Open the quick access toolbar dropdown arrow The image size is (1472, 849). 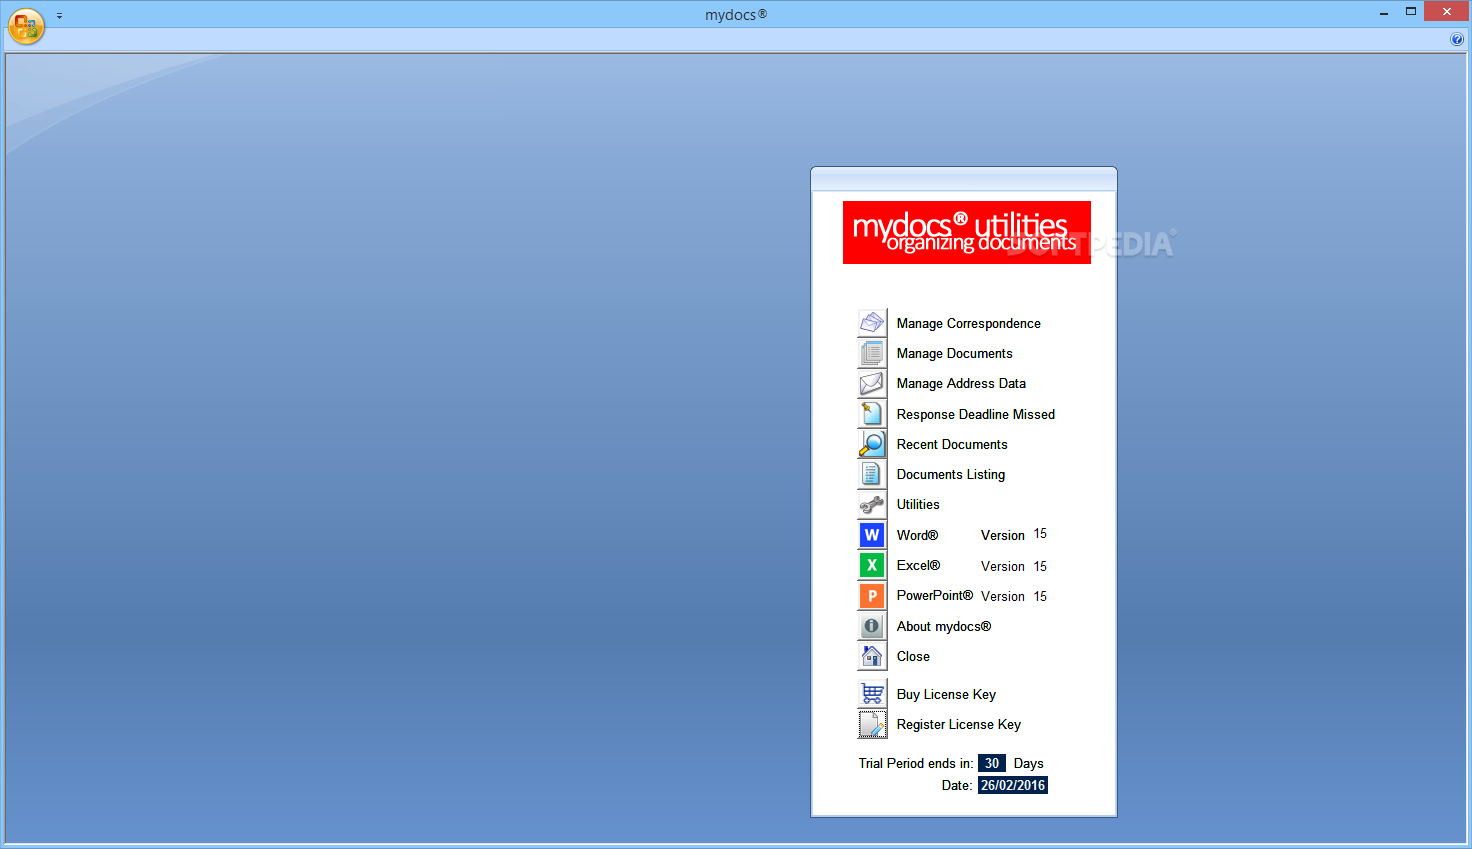[59, 16]
